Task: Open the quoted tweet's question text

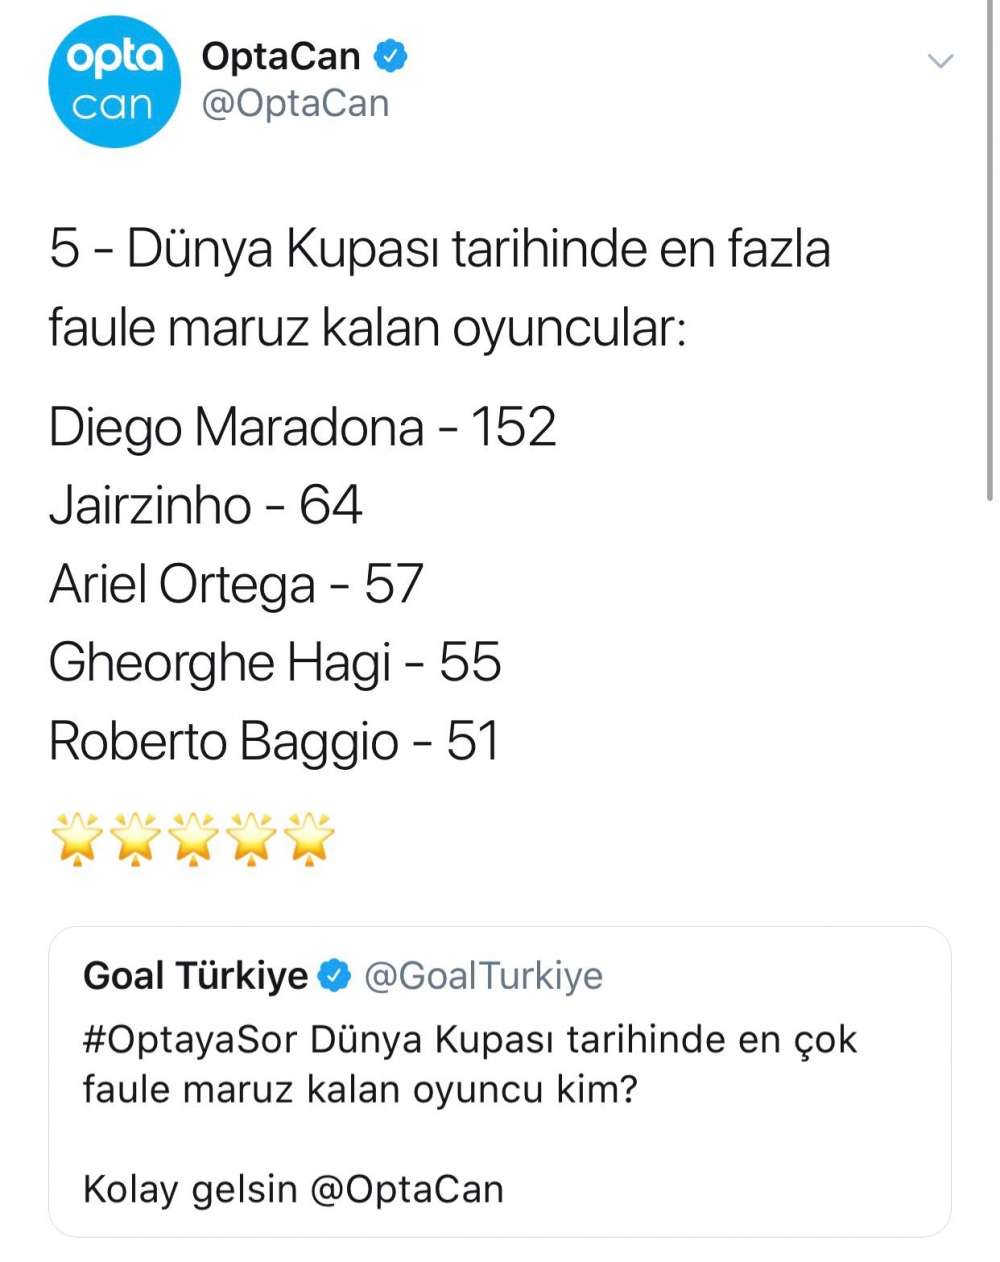Action: pos(470,1064)
